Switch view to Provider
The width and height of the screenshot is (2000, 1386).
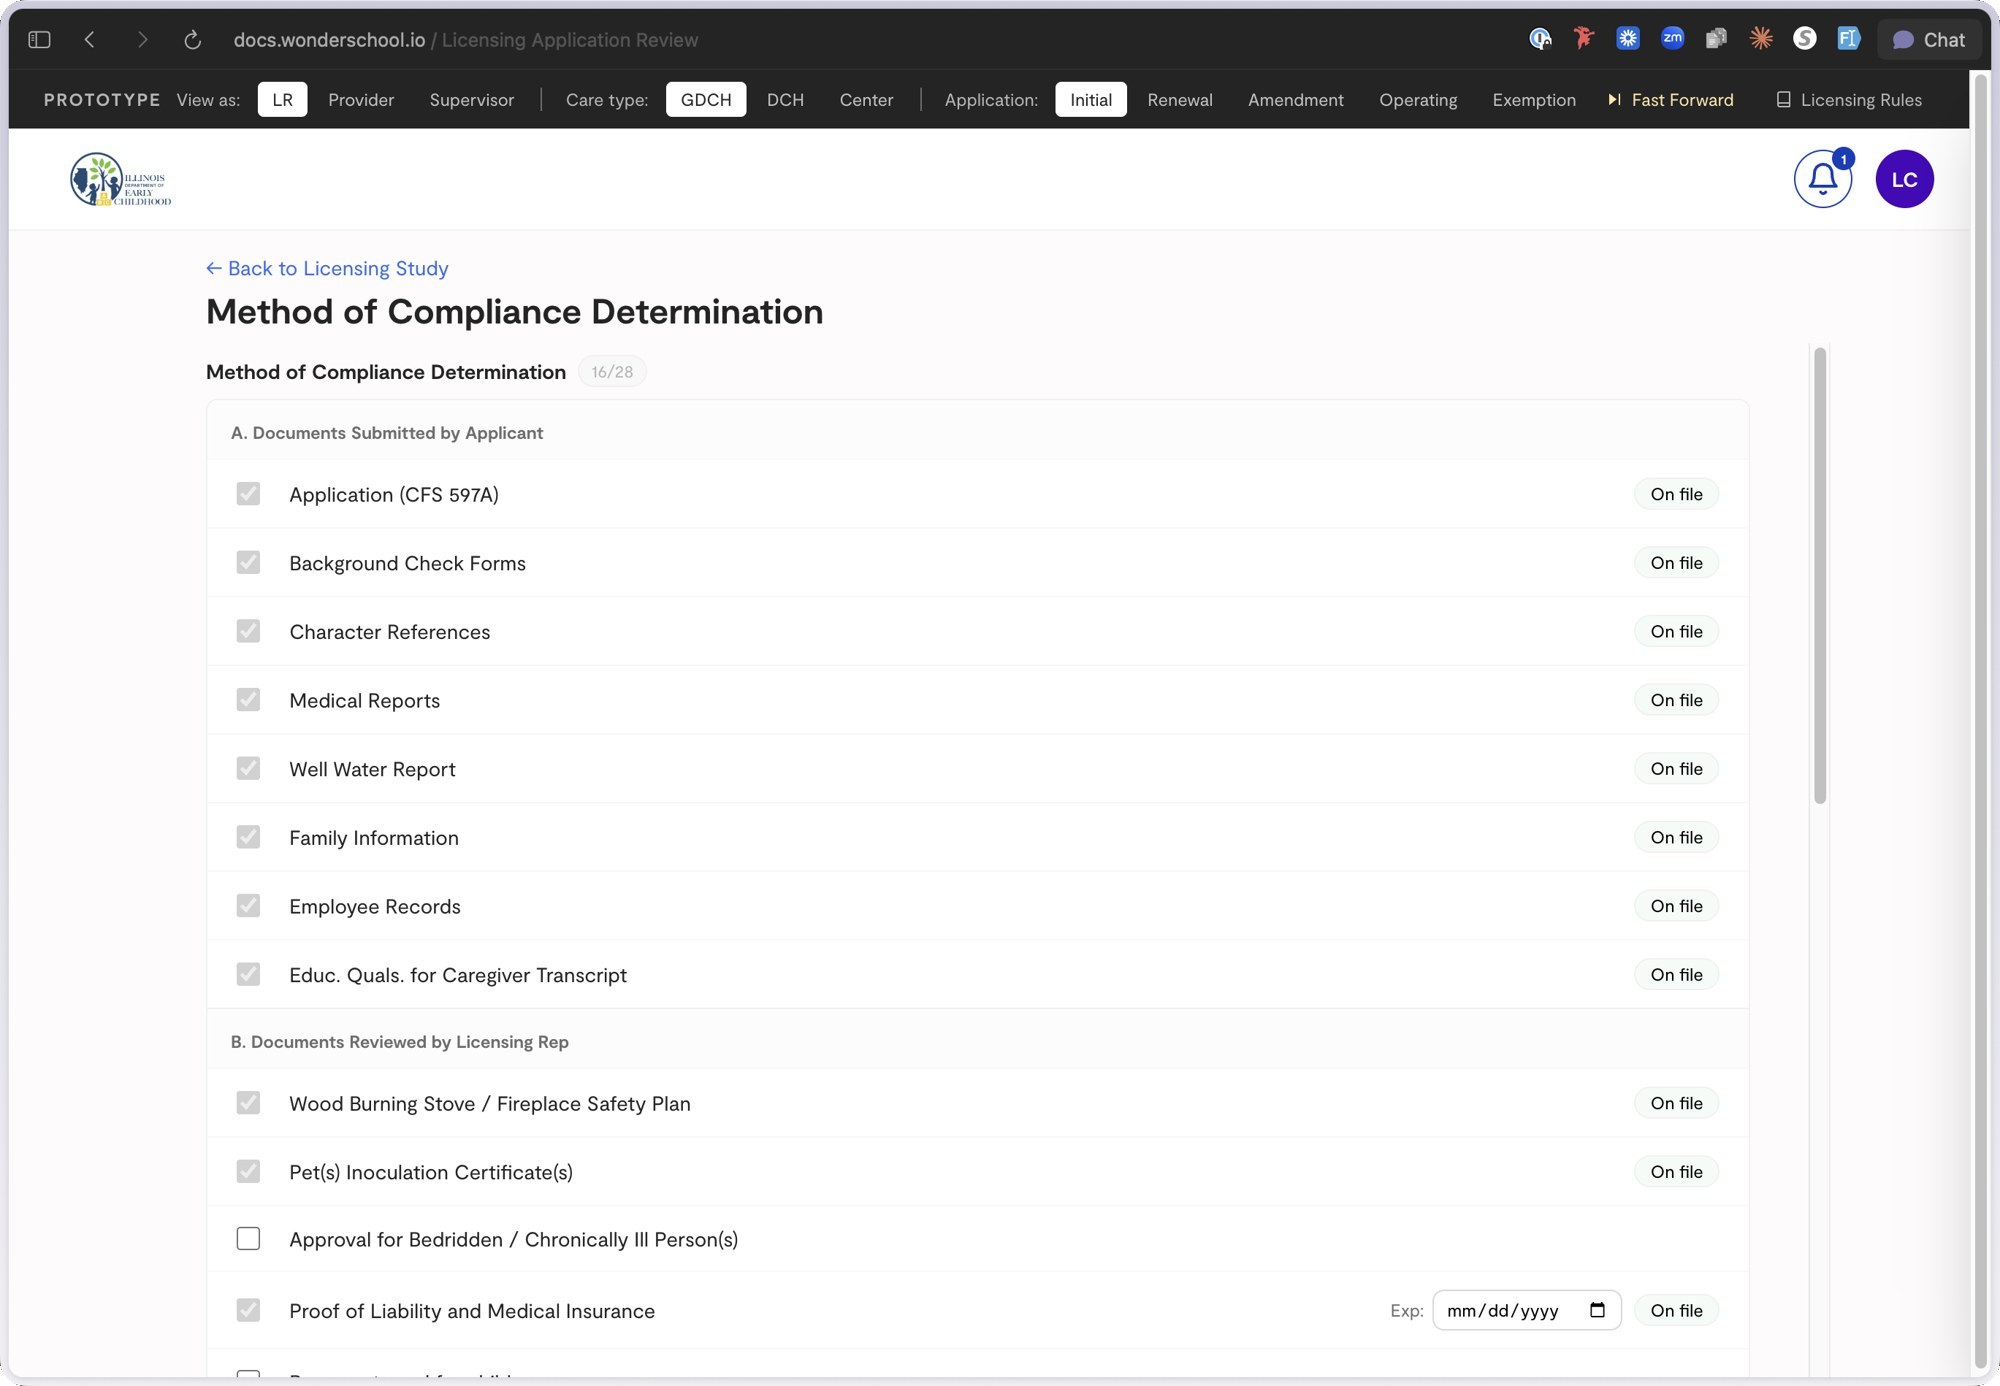(x=361, y=100)
